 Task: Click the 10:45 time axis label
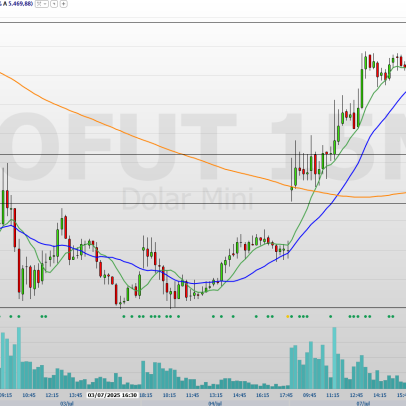click(x=29, y=395)
